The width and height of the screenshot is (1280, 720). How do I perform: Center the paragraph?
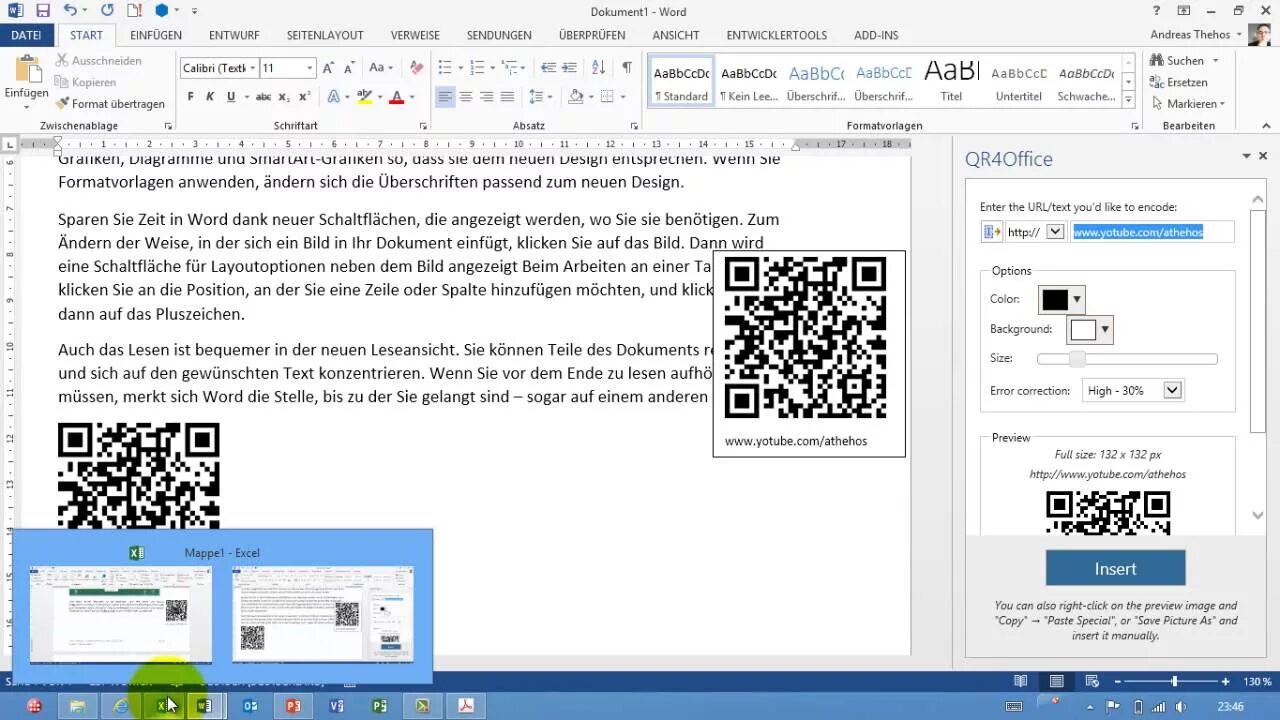coord(466,97)
